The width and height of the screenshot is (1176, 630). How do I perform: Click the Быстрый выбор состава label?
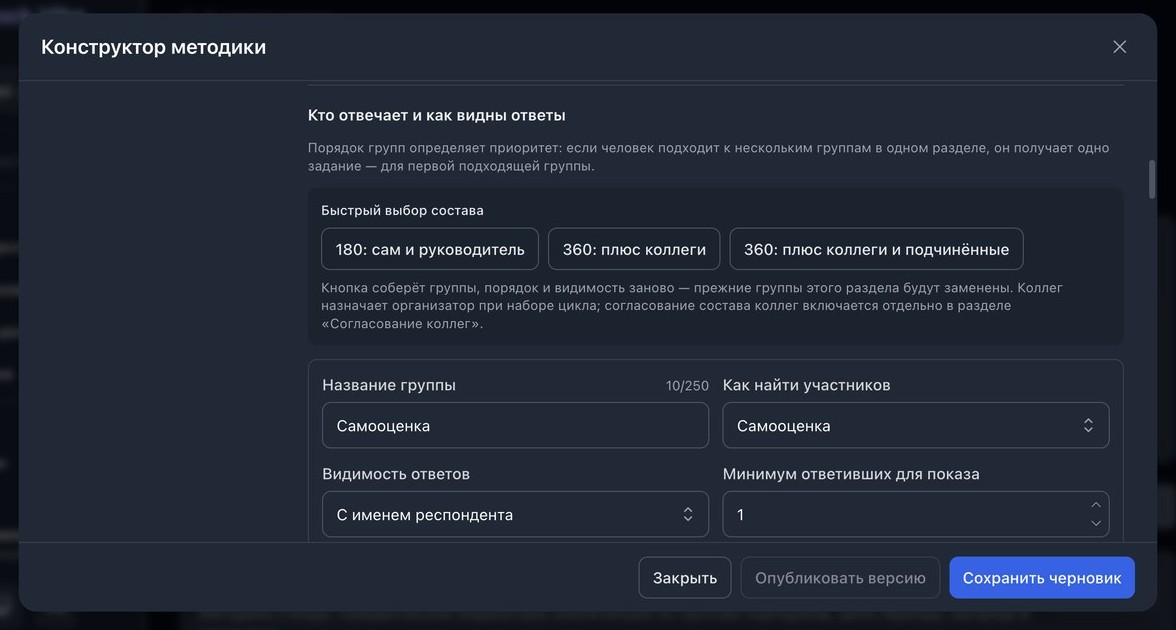402,210
